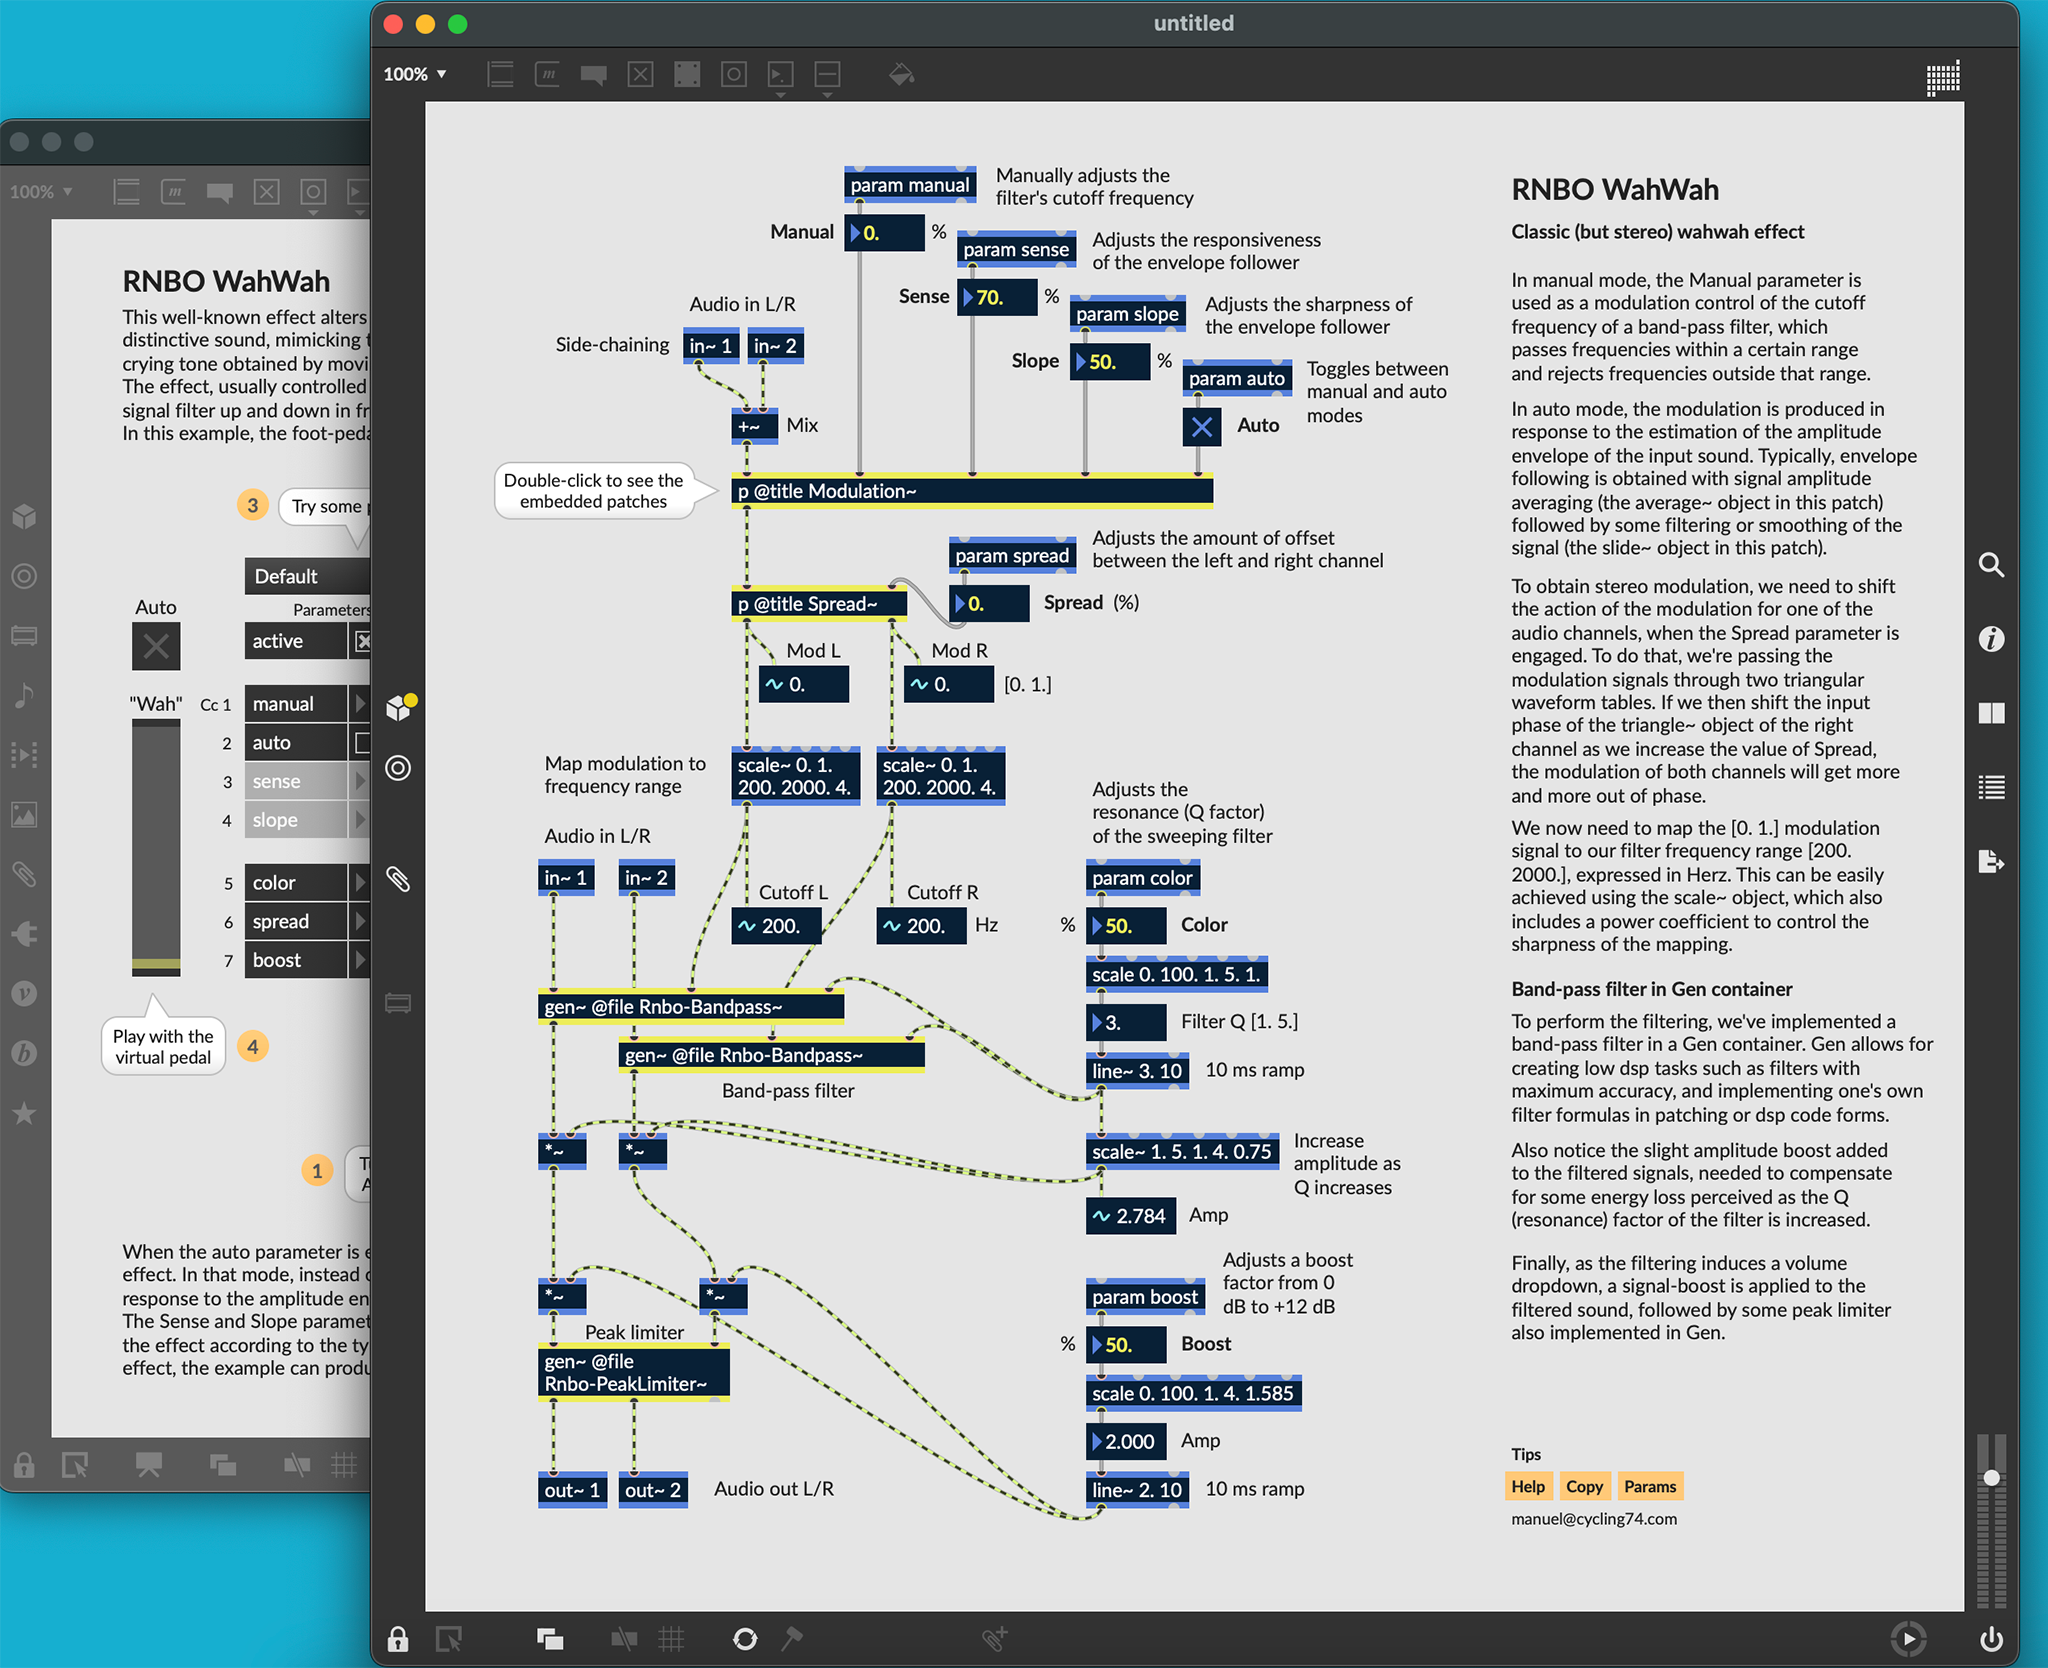This screenshot has height=1668, width=2048.
Task: Toggle the Auto X box in back window
Action: click(x=156, y=646)
